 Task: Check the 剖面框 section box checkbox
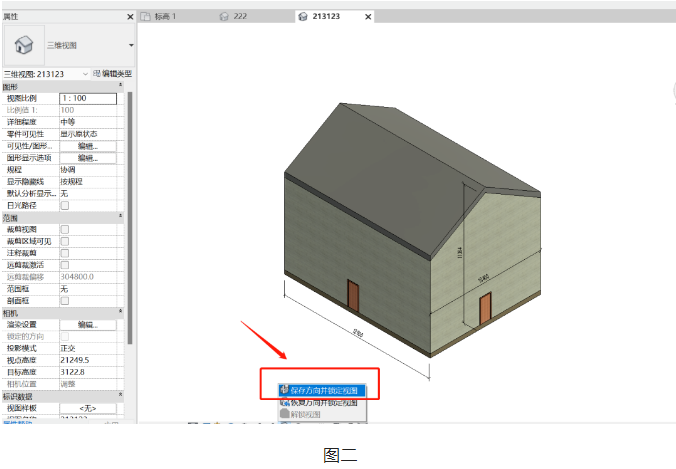65,300
